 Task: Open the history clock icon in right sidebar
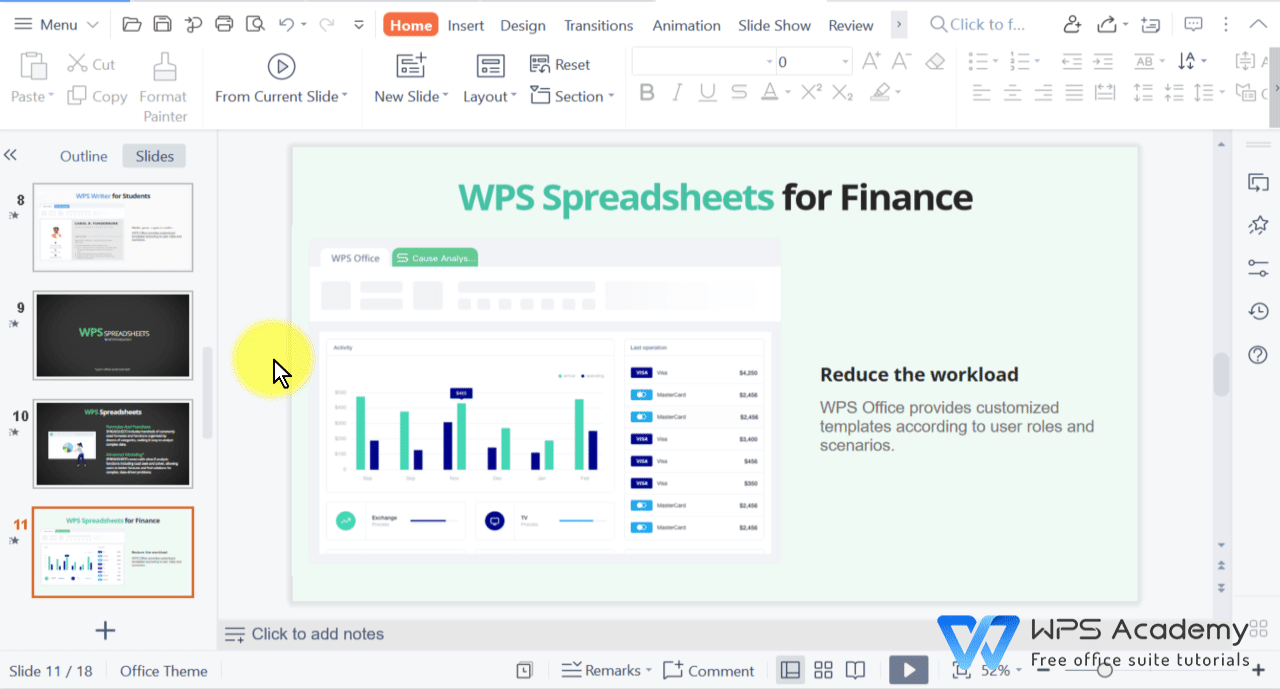point(1258,312)
